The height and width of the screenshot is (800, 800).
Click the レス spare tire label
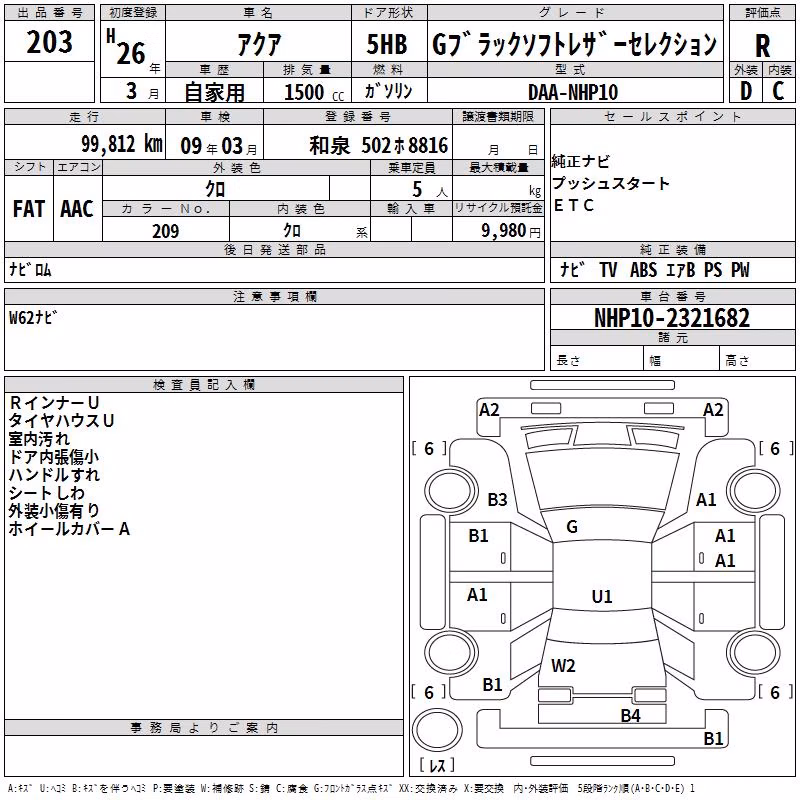tap(437, 765)
